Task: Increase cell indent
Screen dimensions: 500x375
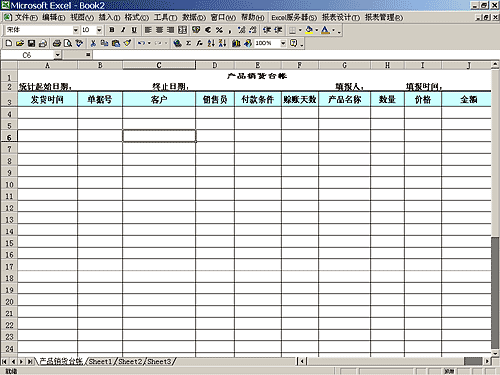Action: (x=278, y=30)
